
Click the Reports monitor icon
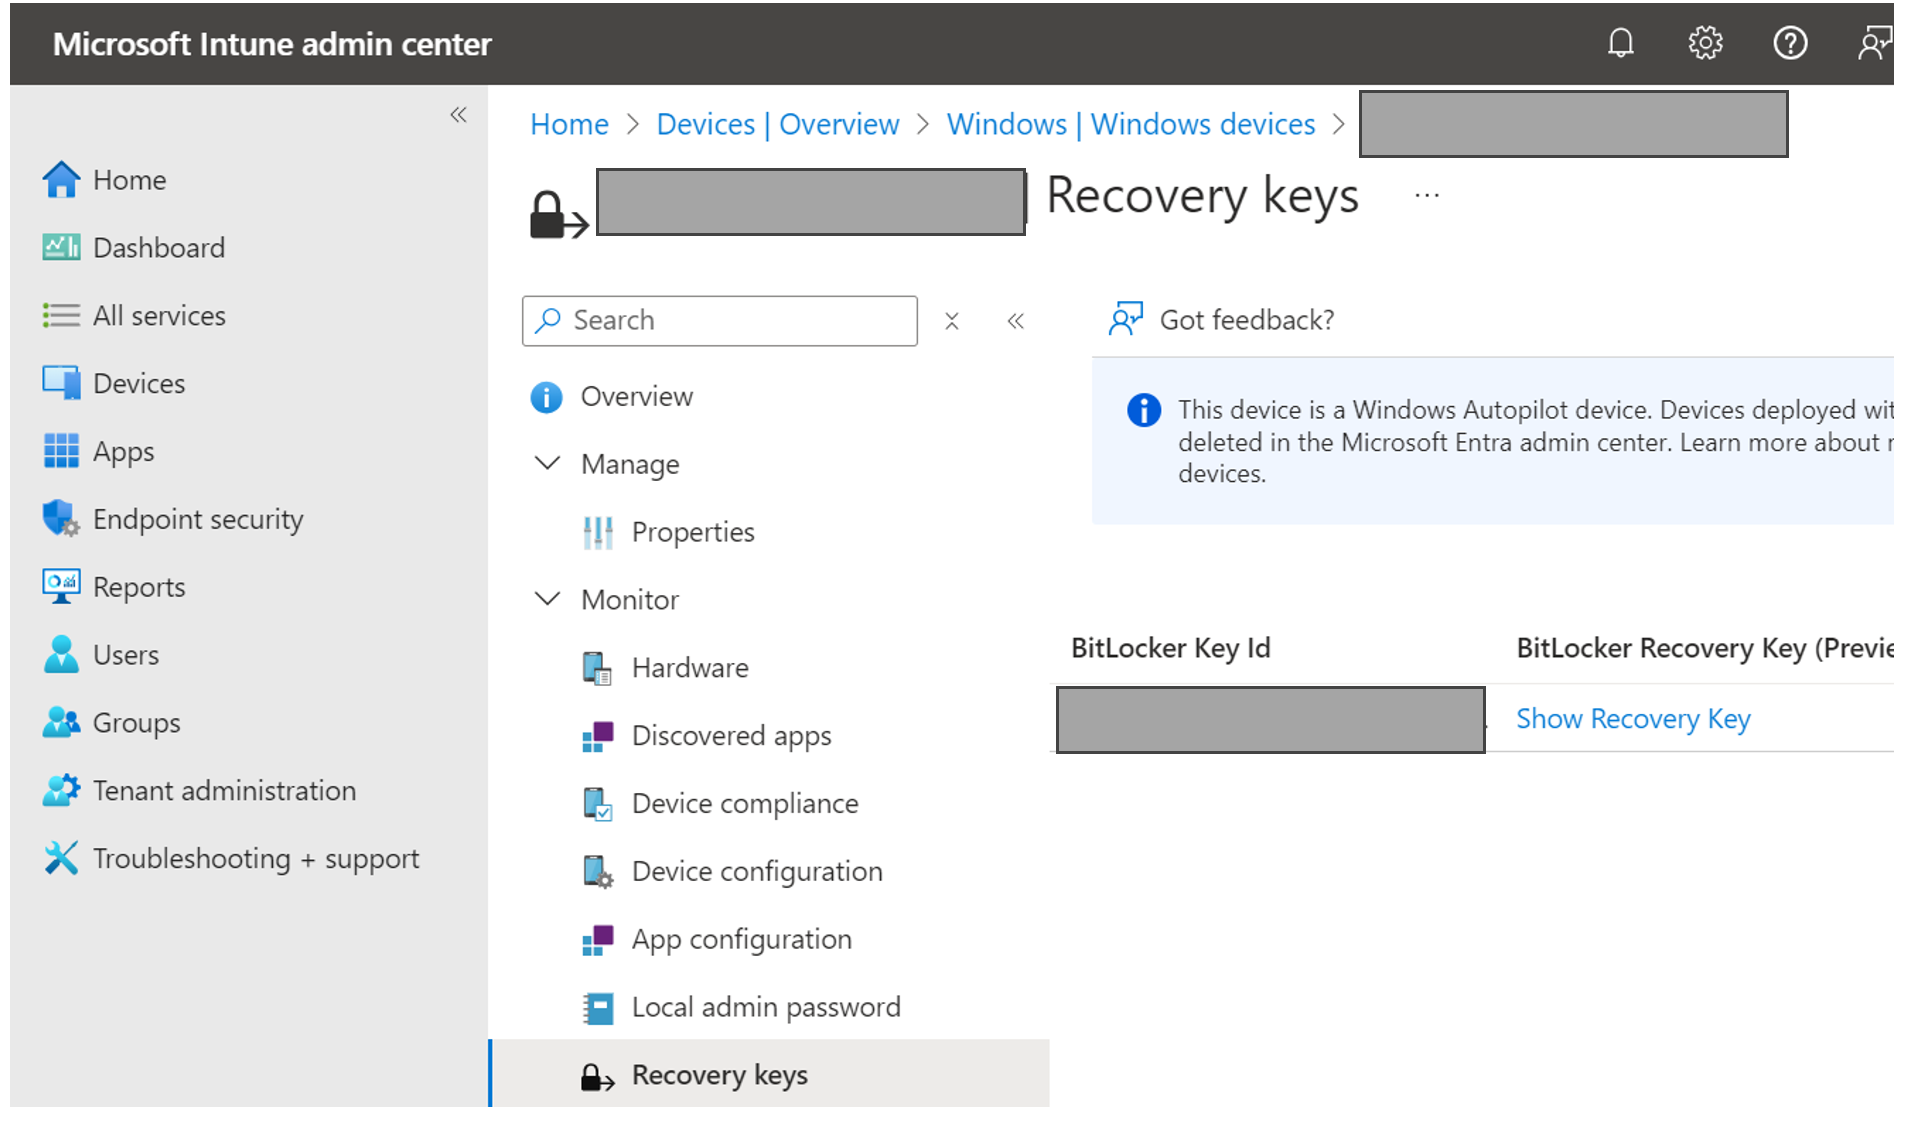(x=61, y=587)
